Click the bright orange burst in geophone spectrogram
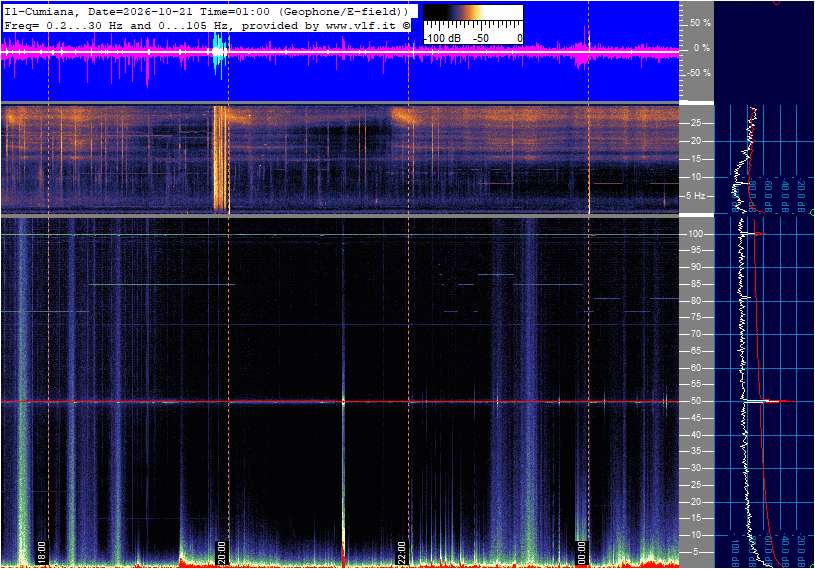 point(221,158)
